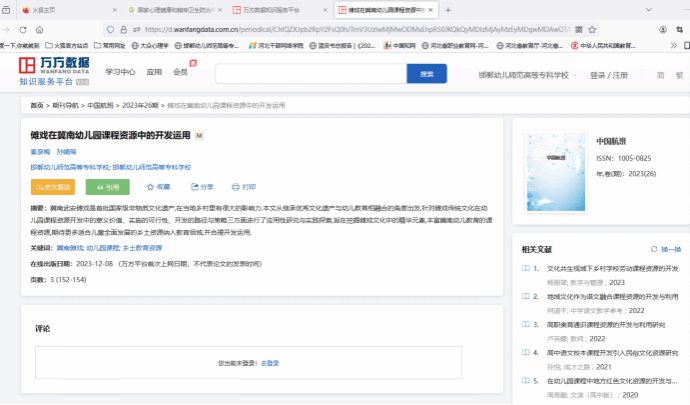
Task: Click the 换一换 refresh icon in related literature
Action: pos(654,249)
